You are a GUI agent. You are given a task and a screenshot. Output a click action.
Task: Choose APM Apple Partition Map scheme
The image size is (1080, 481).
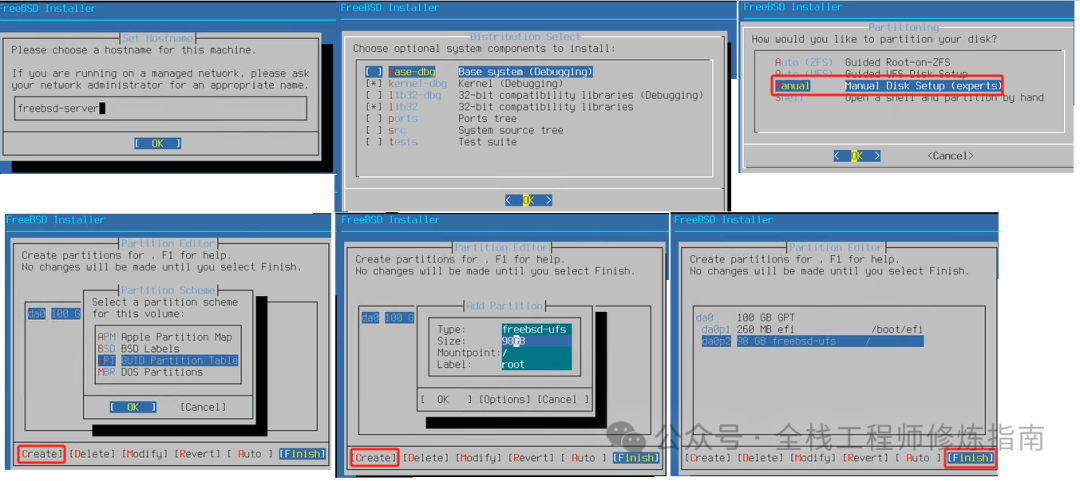pos(164,337)
